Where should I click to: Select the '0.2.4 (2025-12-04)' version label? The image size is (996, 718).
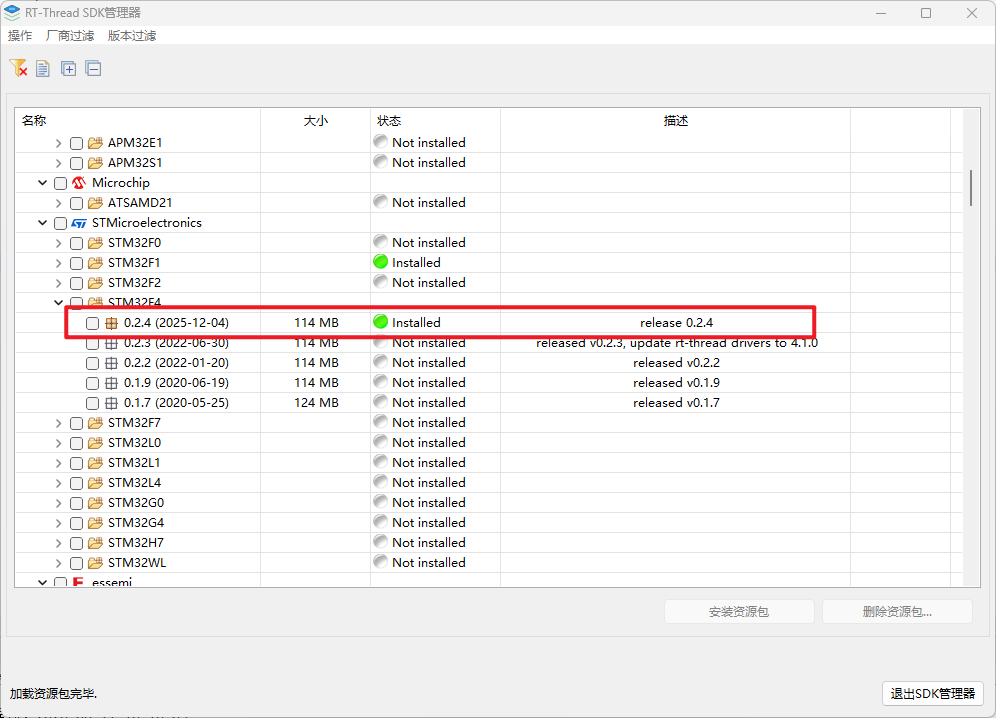pyautogui.click(x=176, y=323)
